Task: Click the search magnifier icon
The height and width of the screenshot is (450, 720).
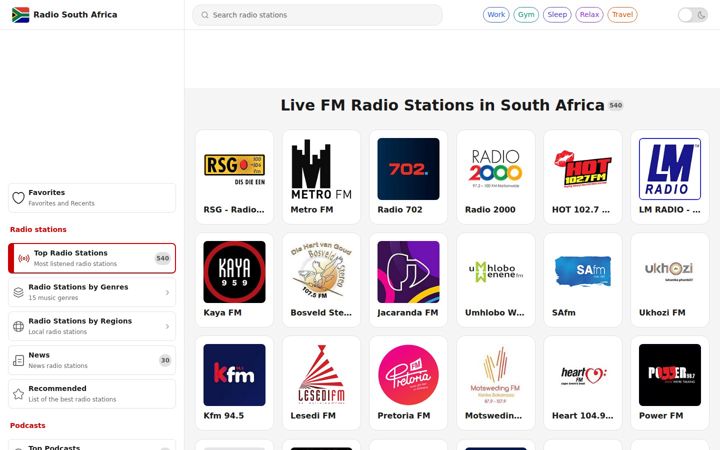Action: tap(205, 15)
